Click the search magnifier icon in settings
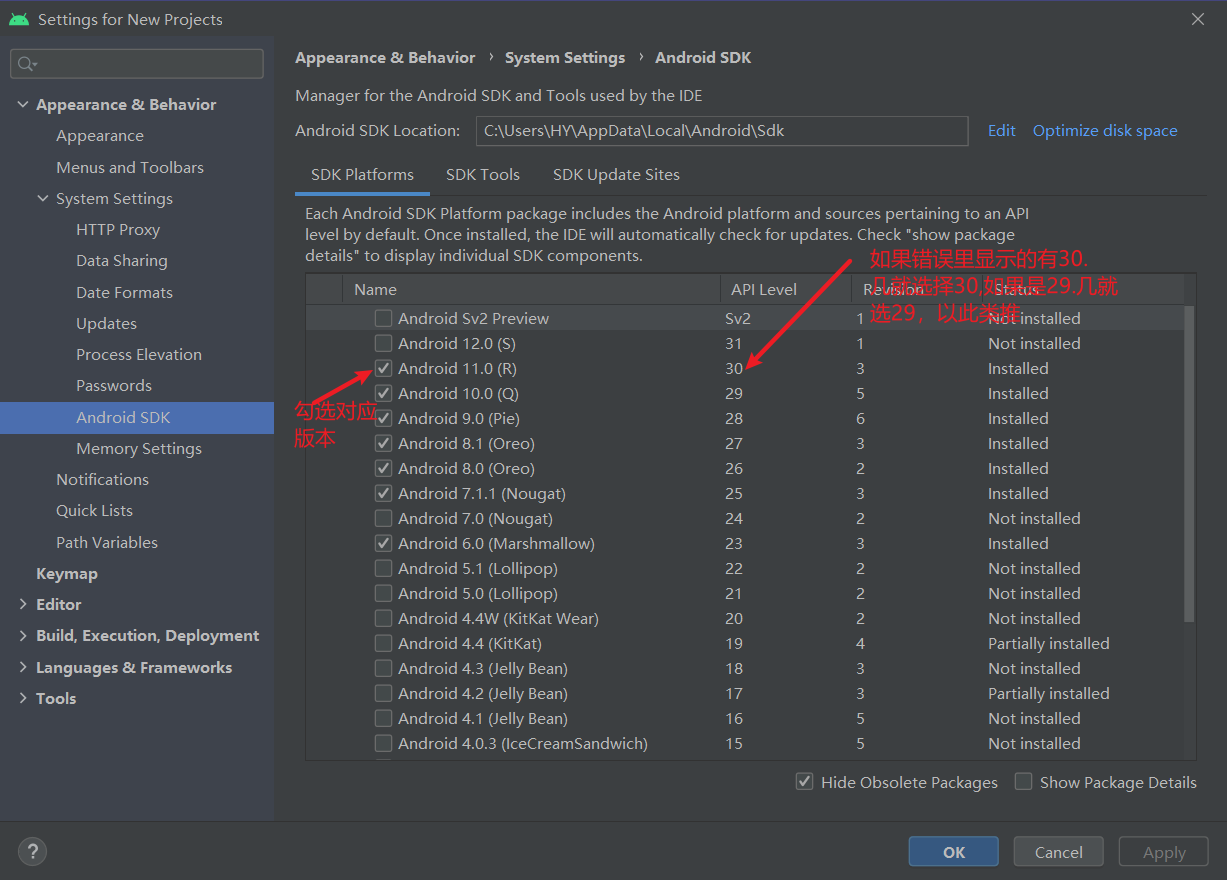The height and width of the screenshot is (880, 1227). [26, 64]
